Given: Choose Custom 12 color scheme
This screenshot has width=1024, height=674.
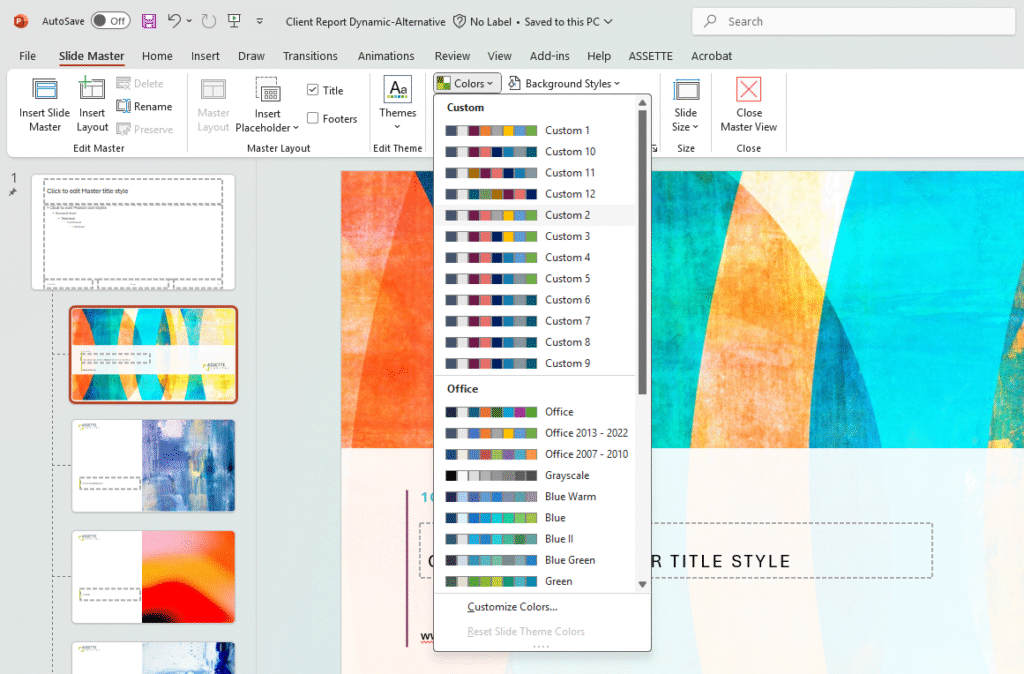Looking at the screenshot, I should pyautogui.click(x=536, y=194).
